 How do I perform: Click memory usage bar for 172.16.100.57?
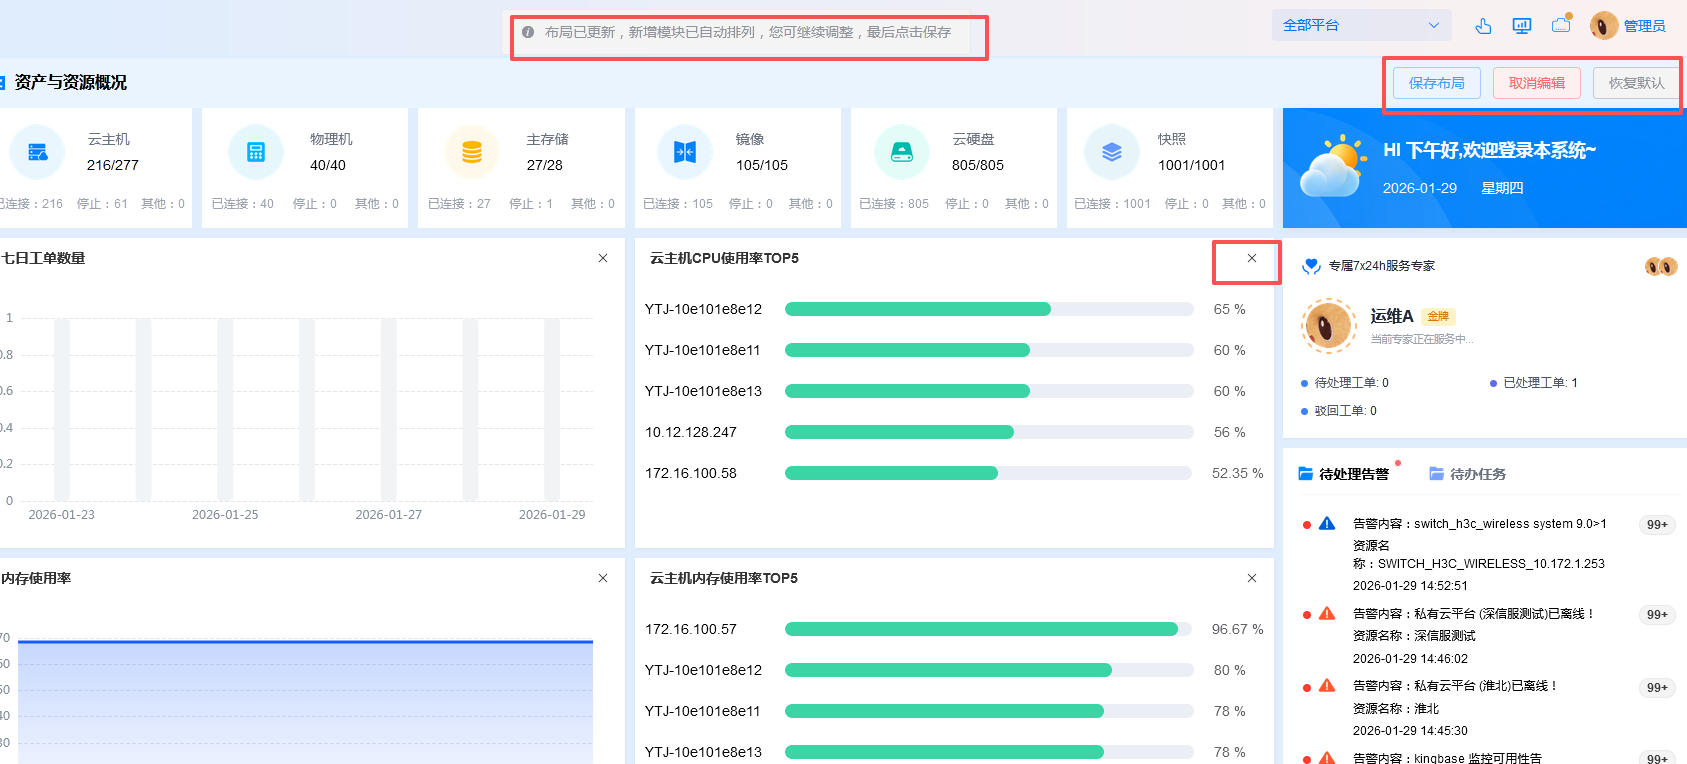click(989, 629)
